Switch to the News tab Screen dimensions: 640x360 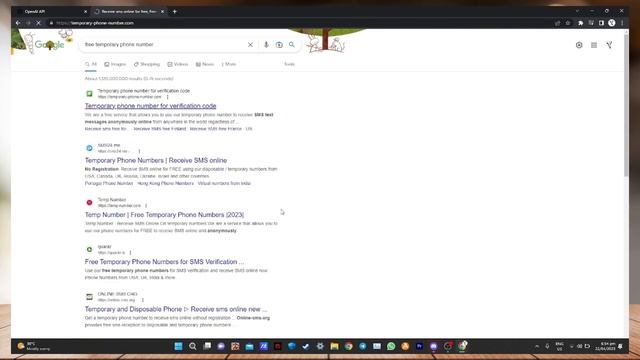tap(205, 64)
